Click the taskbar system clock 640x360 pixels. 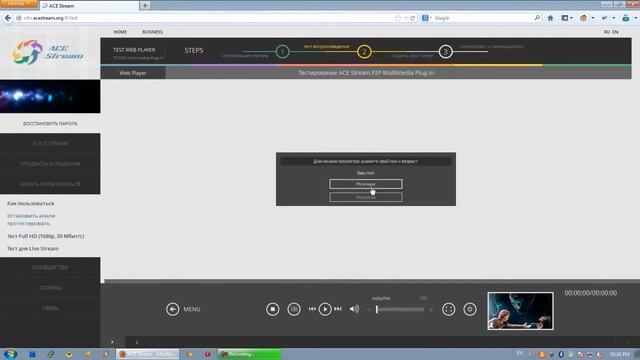[620, 354]
